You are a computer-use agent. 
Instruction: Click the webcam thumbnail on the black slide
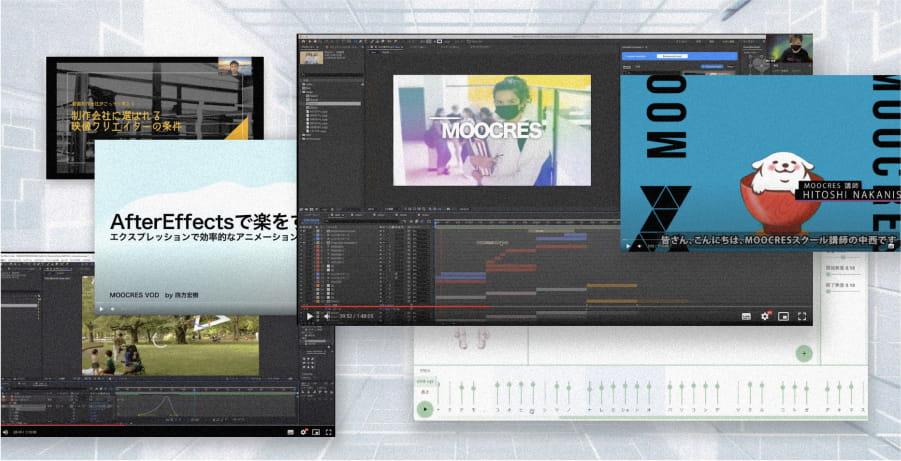[234, 67]
